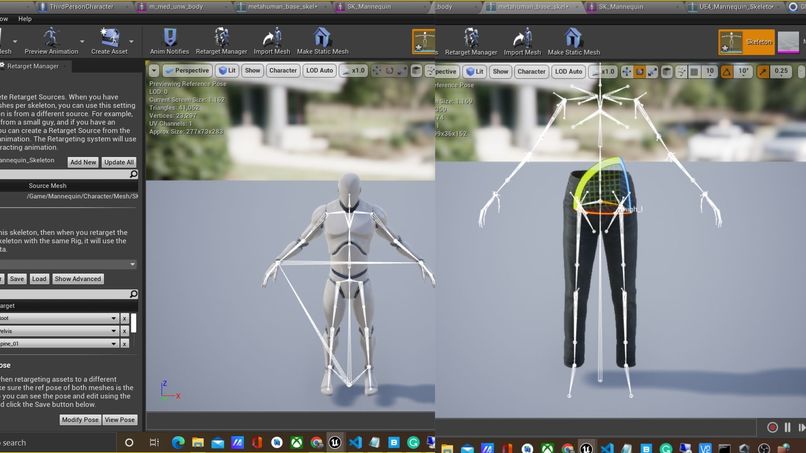This screenshot has height=453, width=806.
Task: Open scale snap 0.25 dropdown
Action: point(781,72)
